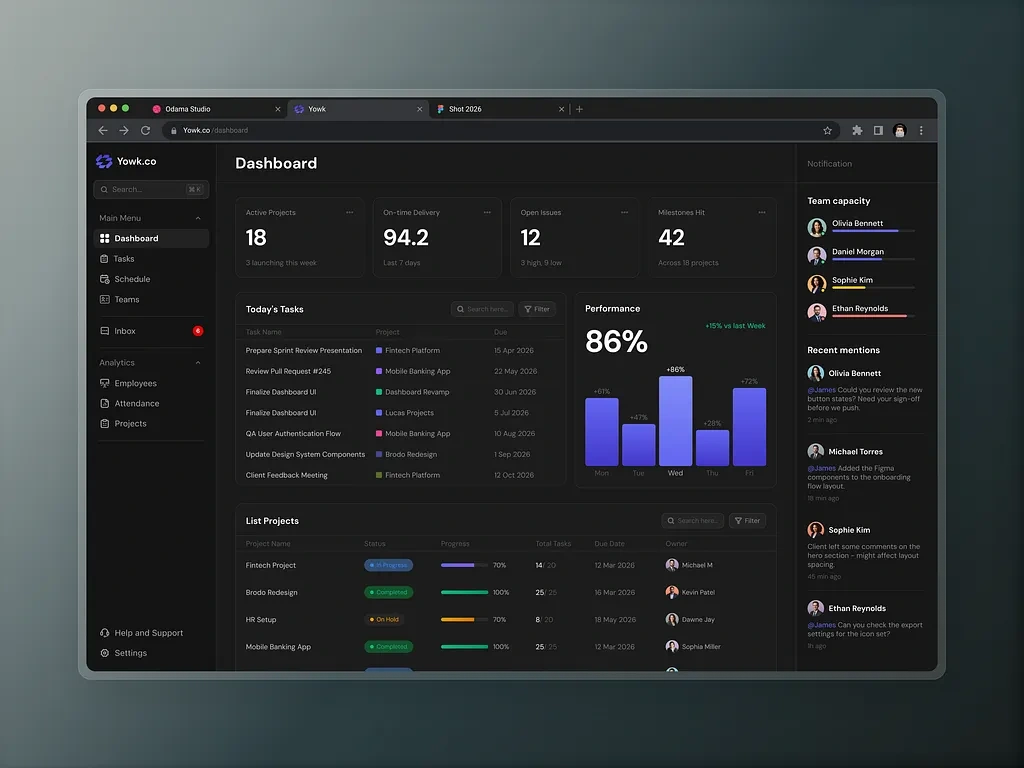Click Daniel Morgan's avatar in Team capacity

click(816, 255)
